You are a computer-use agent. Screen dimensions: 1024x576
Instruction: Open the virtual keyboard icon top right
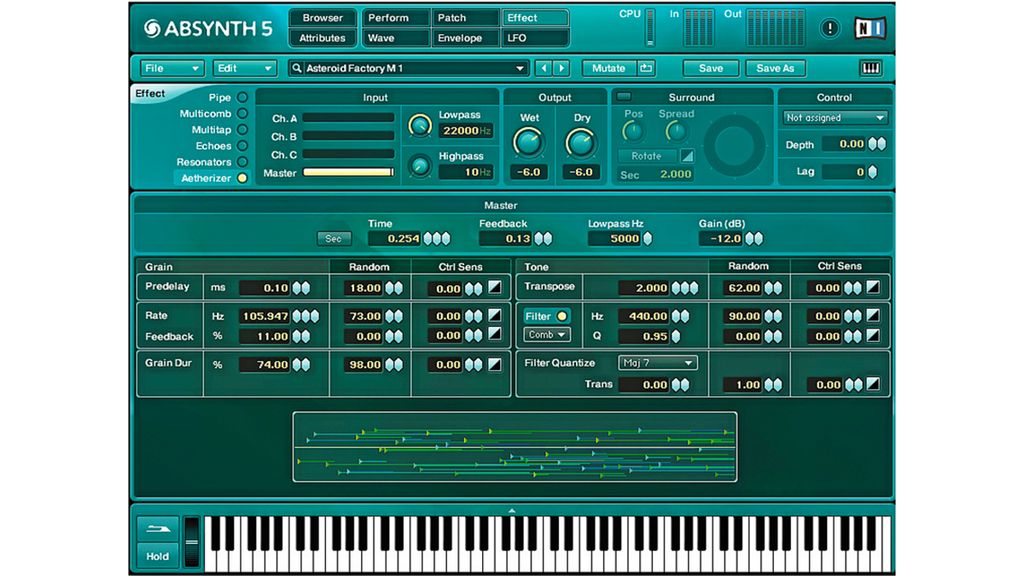(x=869, y=68)
